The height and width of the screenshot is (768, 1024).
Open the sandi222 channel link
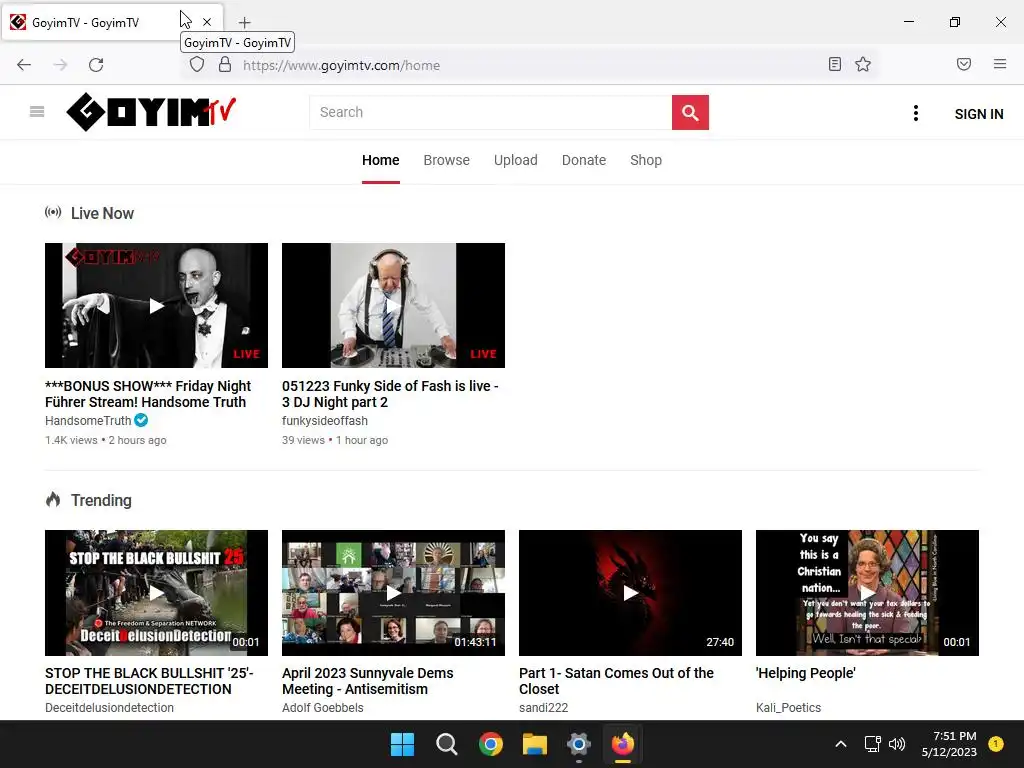coord(543,707)
